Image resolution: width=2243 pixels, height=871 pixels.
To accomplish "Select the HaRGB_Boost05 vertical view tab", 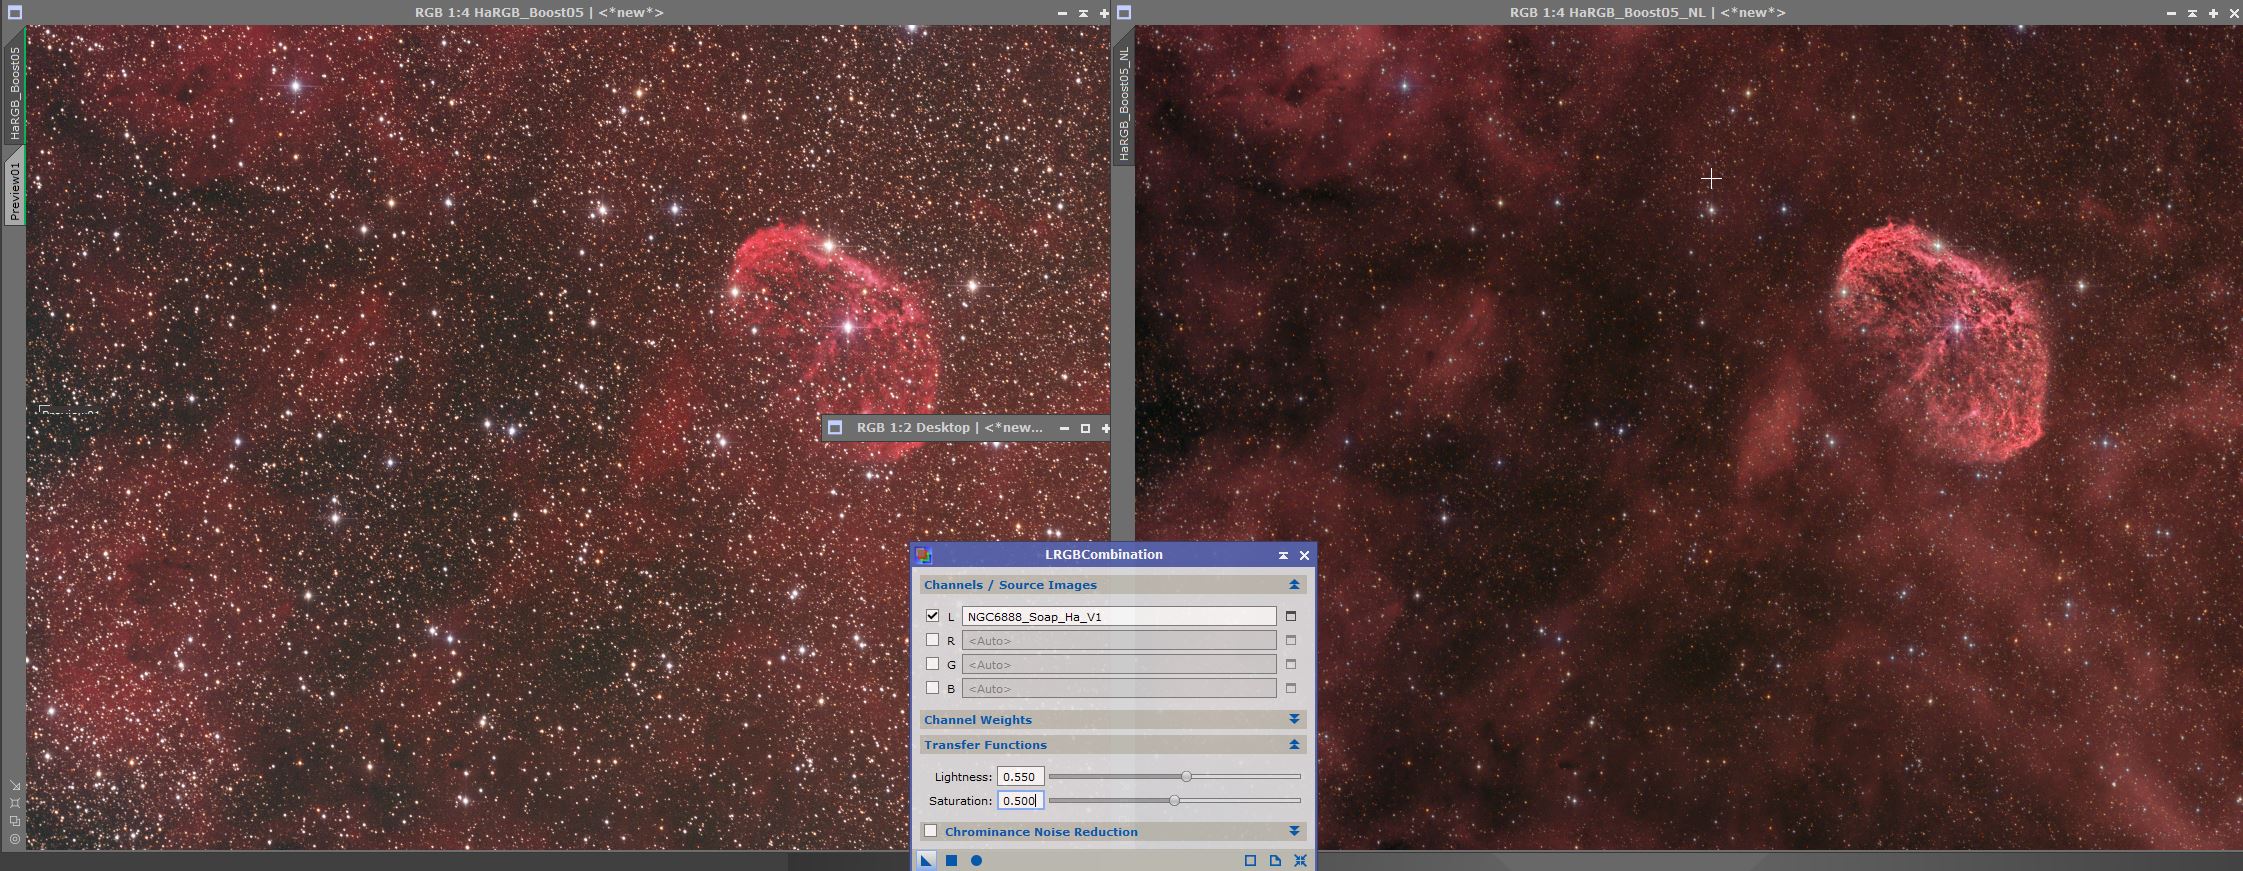I will 15,92.
